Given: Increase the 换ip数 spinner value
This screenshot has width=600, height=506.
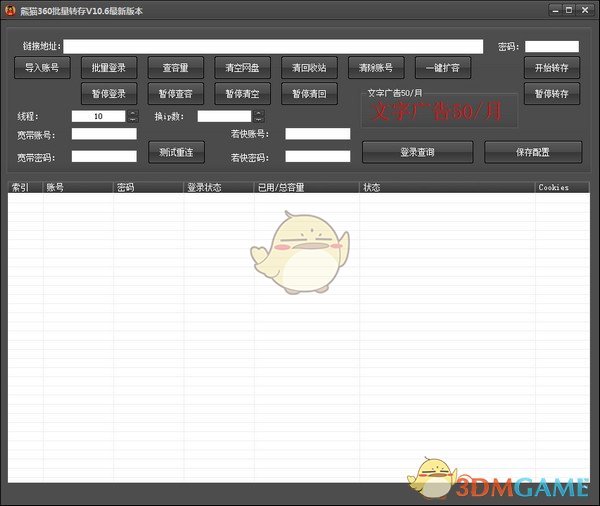Looking at the screenshot, I should pyautogui.click(x=258, y=113).
